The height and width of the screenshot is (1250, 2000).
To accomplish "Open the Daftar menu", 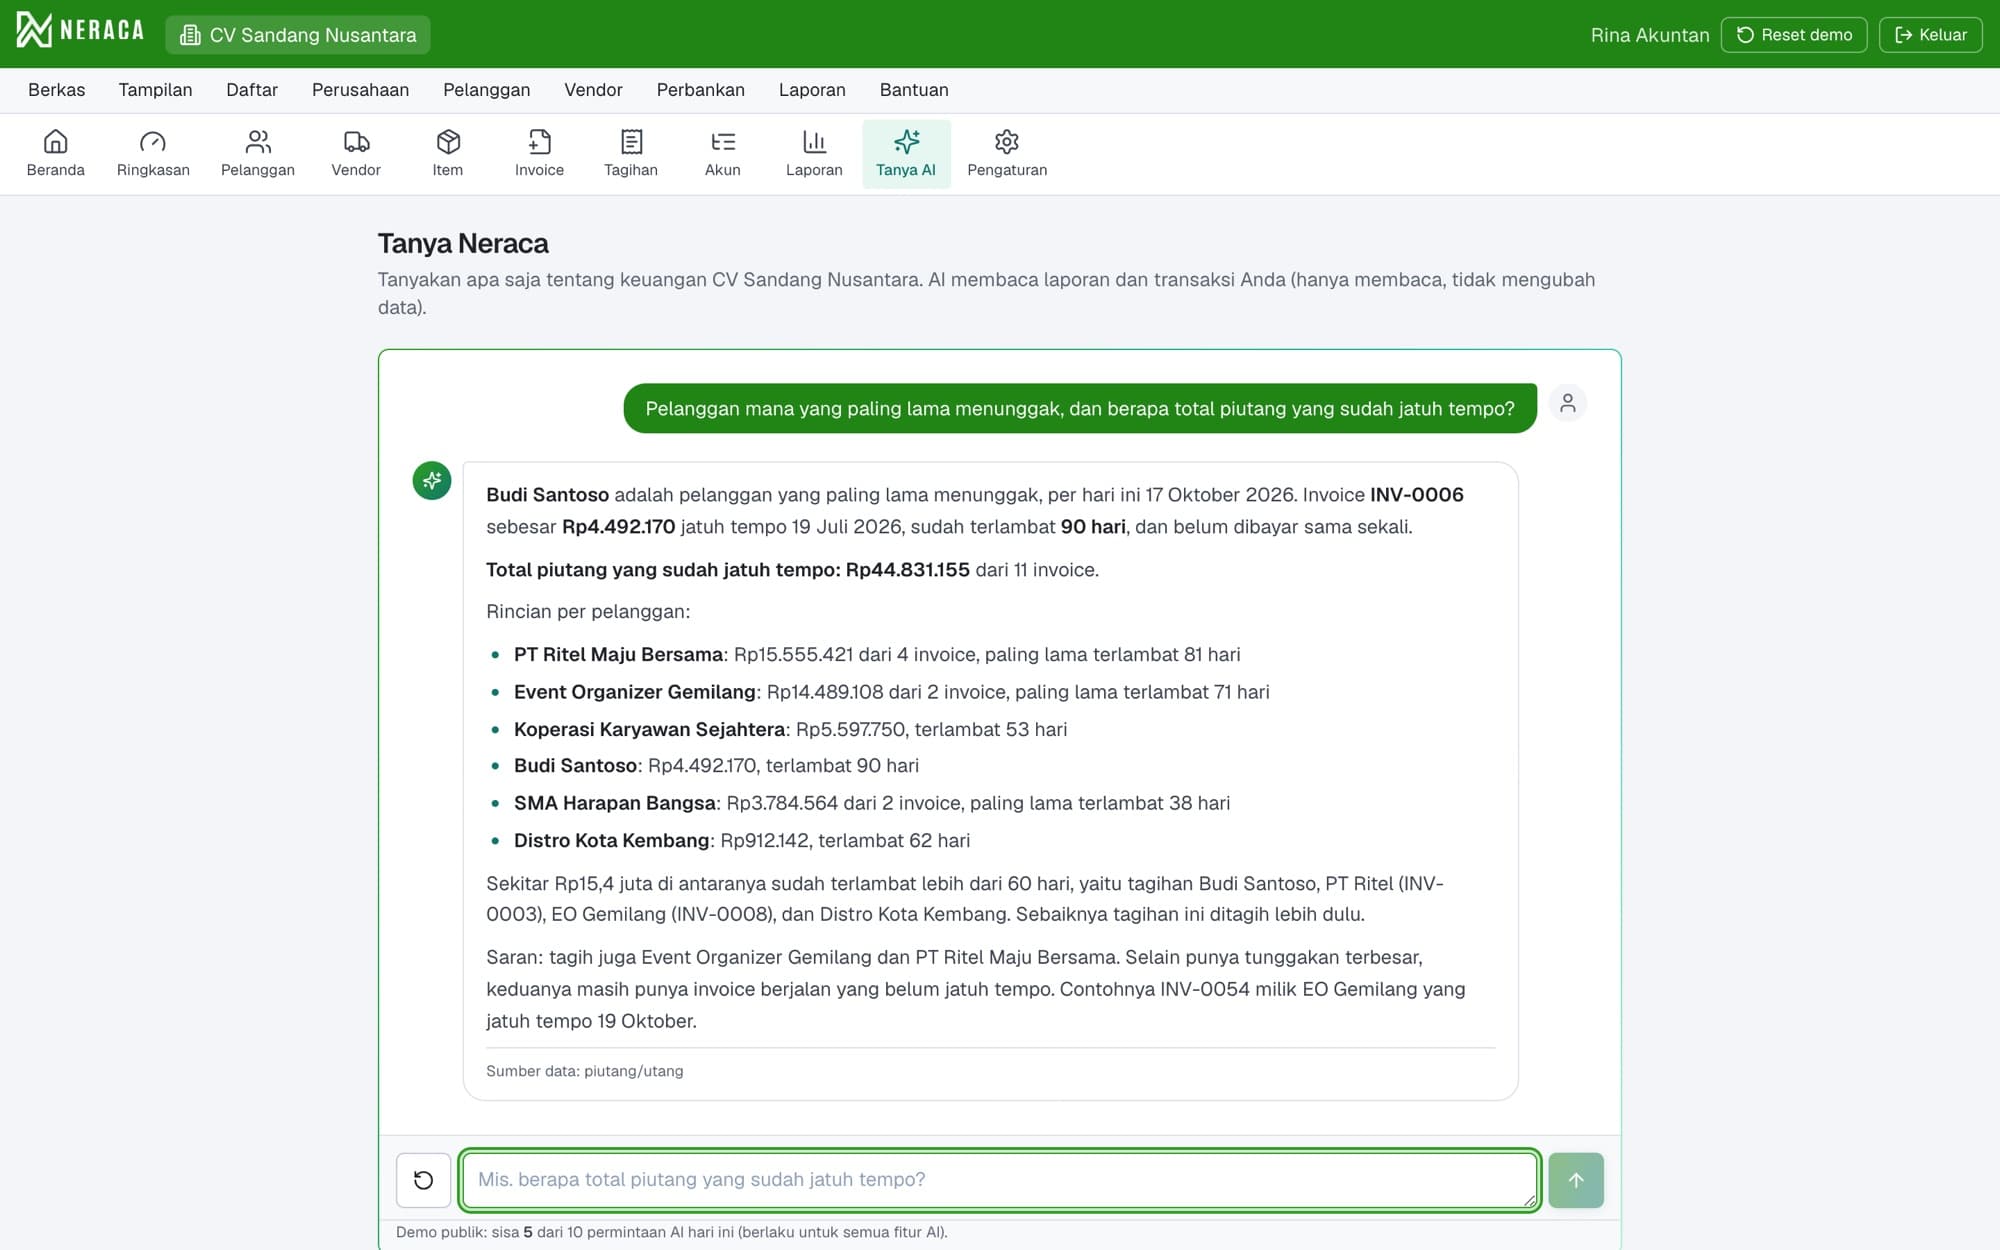I will click(252, 90).
